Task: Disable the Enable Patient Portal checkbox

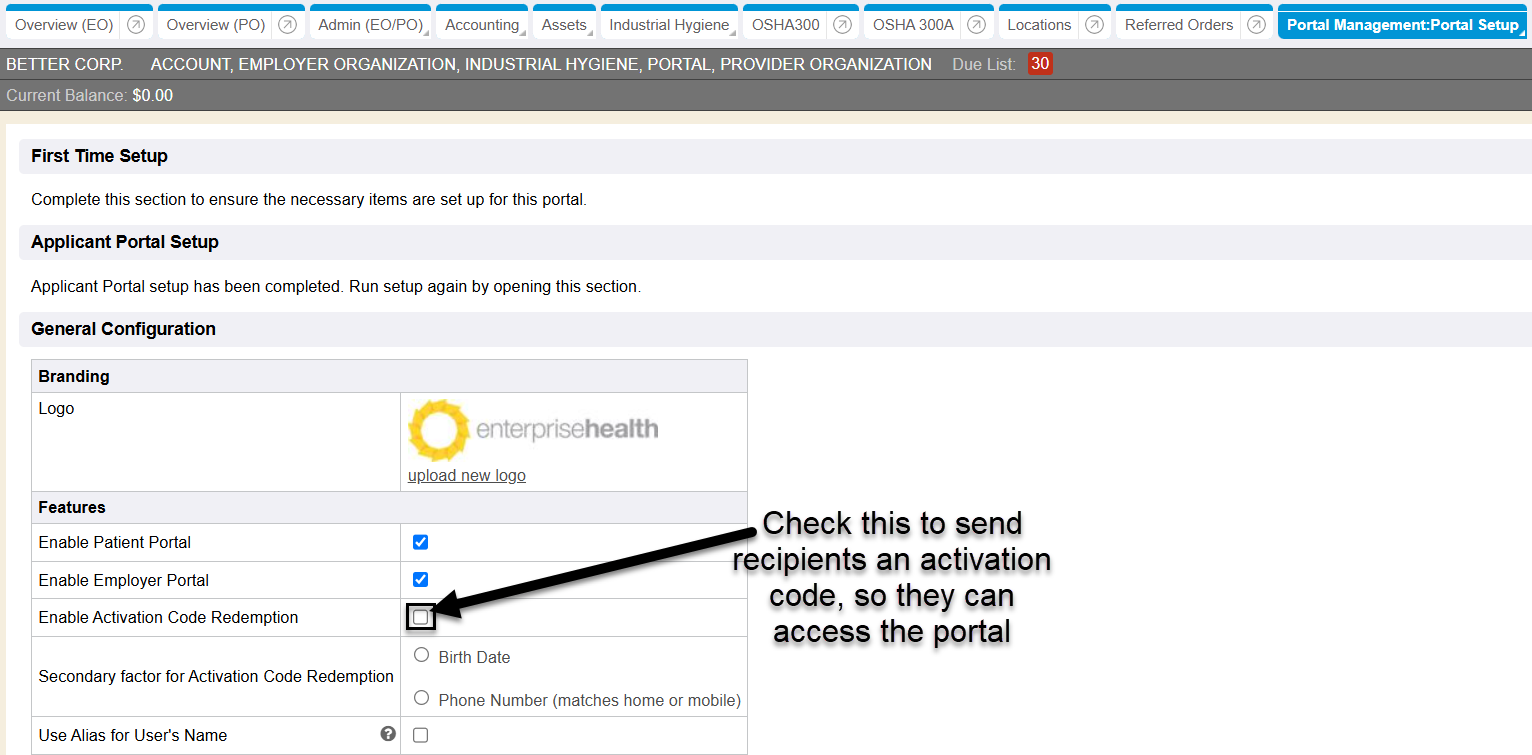Action: pos(421,542)
